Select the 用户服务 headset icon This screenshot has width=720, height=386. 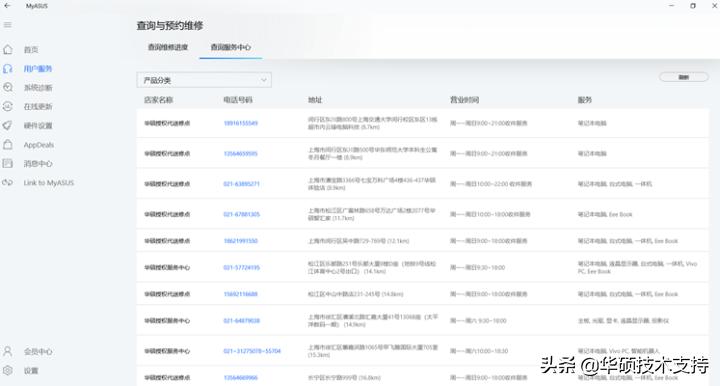(8, 68)
